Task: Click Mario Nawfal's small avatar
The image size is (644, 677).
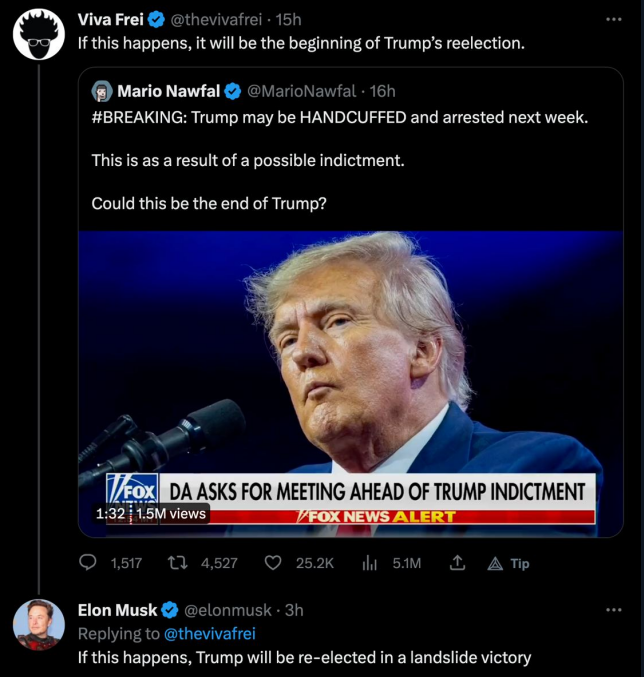Action: pyautogui.click(x=101, y=92)
